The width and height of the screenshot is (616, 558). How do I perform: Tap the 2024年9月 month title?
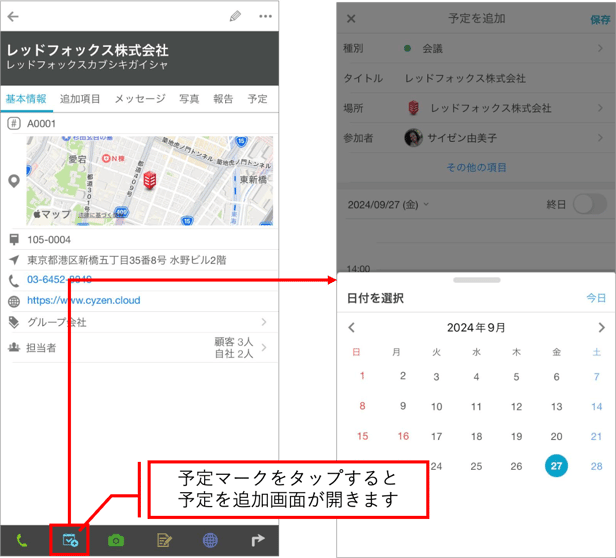(476, 327)
